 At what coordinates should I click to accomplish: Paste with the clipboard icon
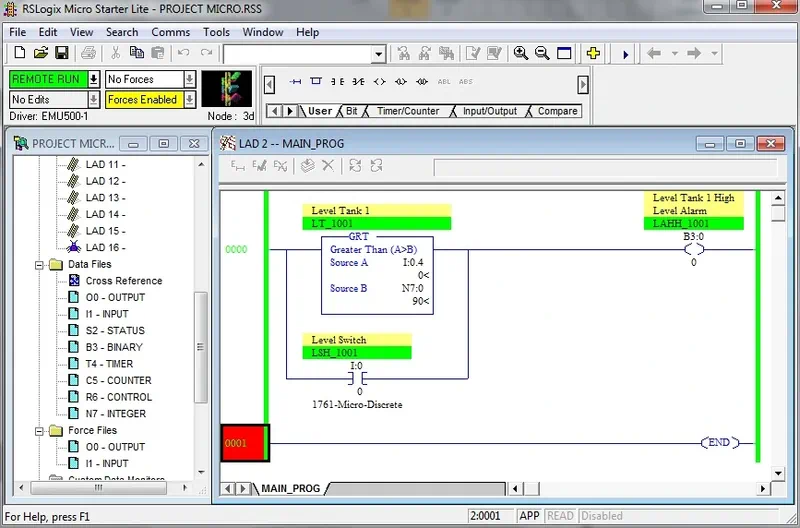click(x=158, y=53)
